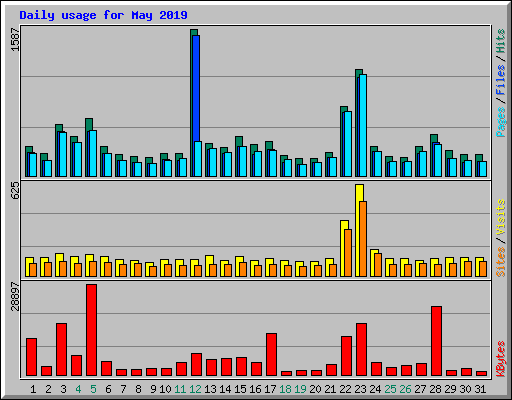The height and width of the screenshot is (400, 512).
Task: Select day label 8 on the axis
Action: pyautogui.click(x=138, y=389)
